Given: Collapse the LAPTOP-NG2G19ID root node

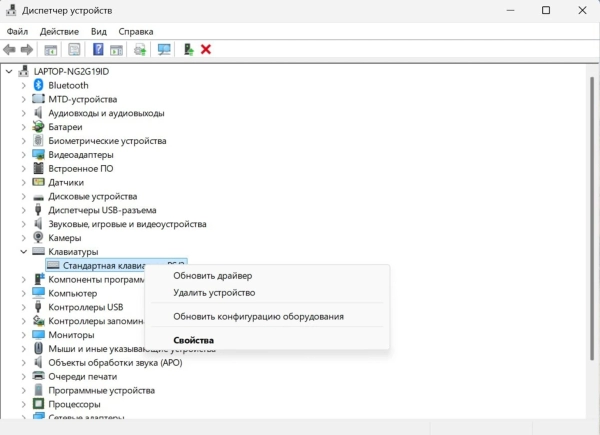Looking at the screenshot, I should (9, 71).
